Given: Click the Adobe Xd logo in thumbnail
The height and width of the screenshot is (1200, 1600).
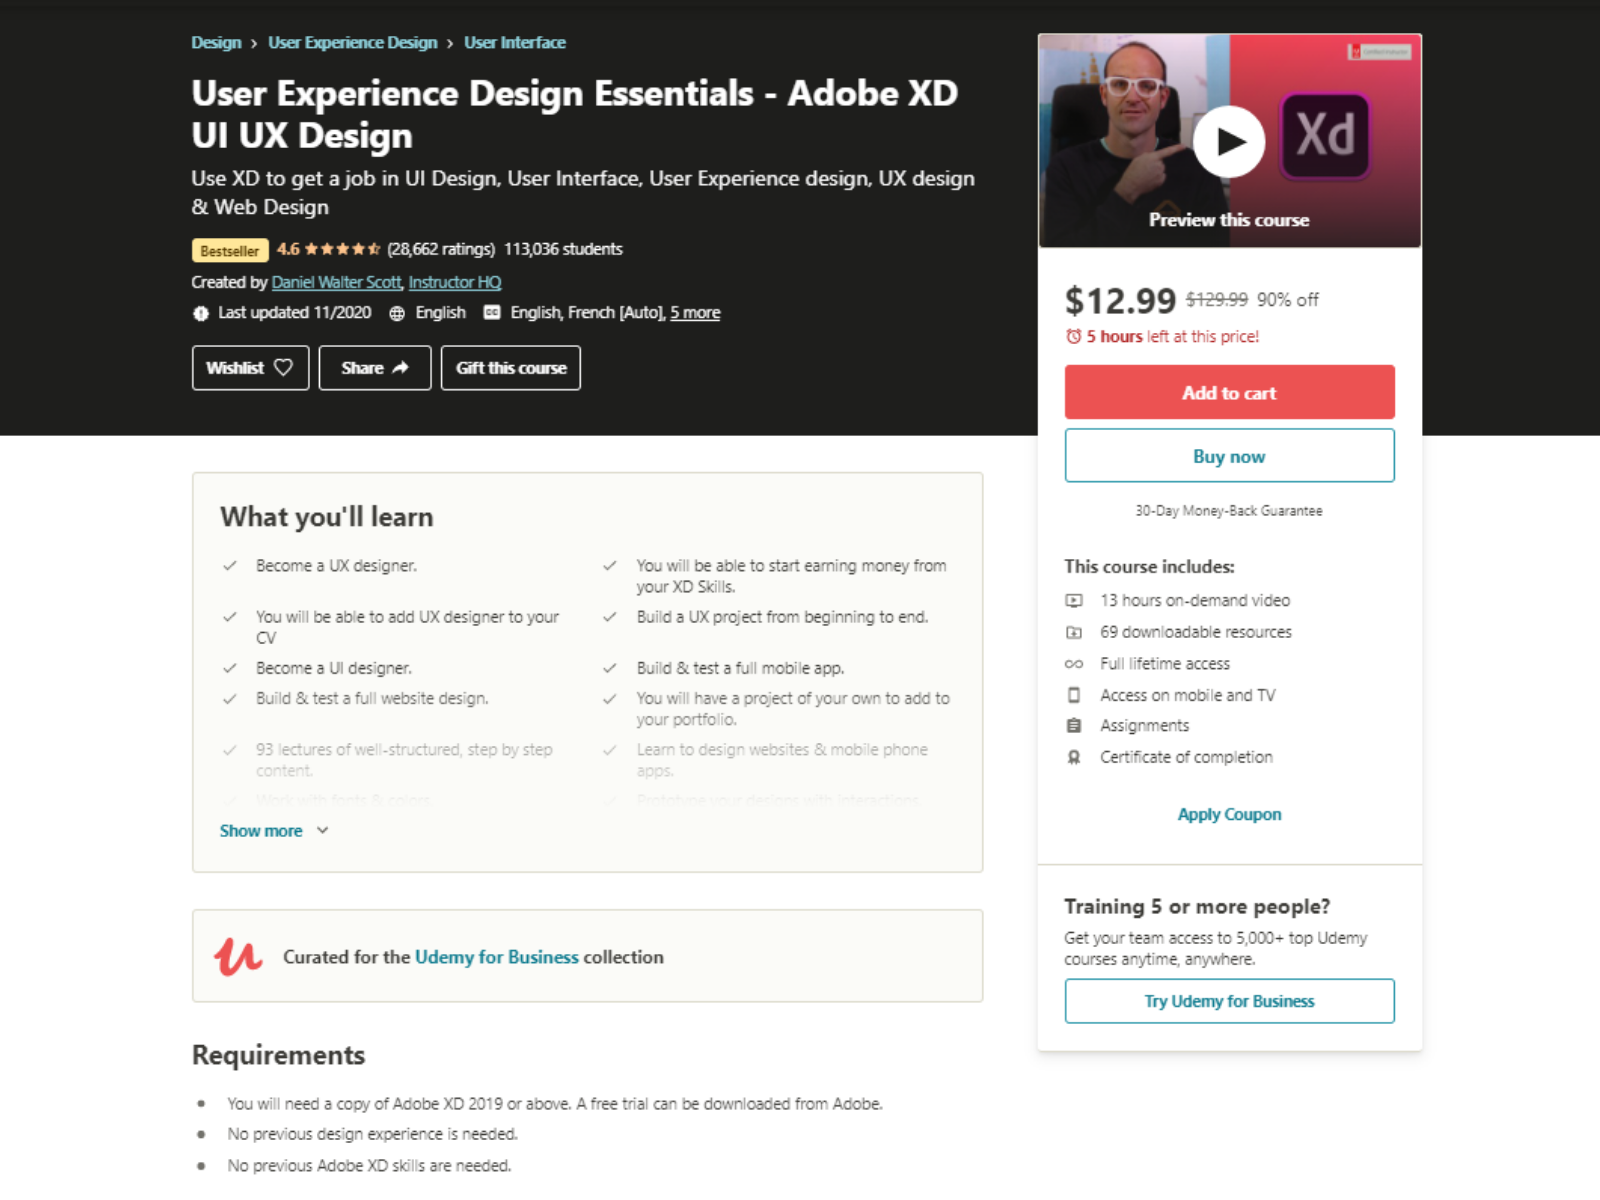Looking at the screenshot, I should (x=1325, y=135).
